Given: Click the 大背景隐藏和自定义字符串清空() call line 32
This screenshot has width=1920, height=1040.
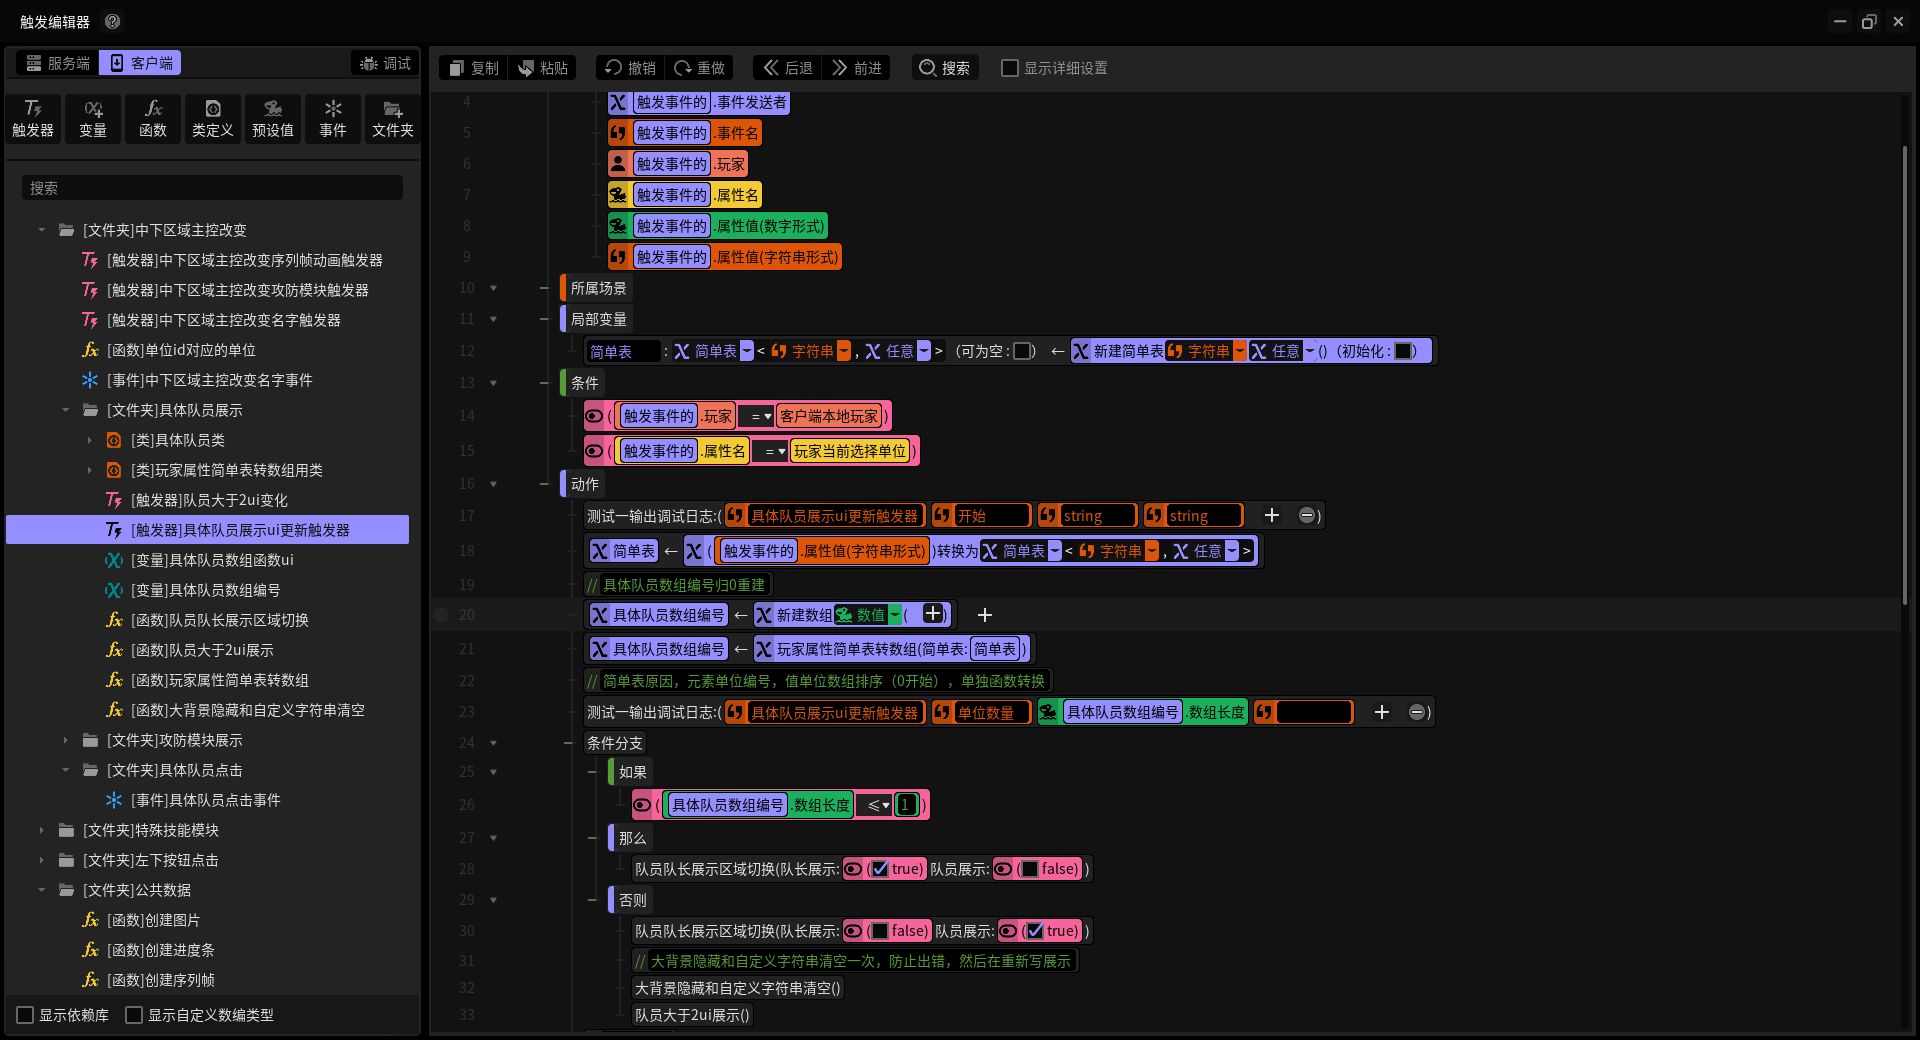Looking at the screenshot, I should click(x=738, y=988).
